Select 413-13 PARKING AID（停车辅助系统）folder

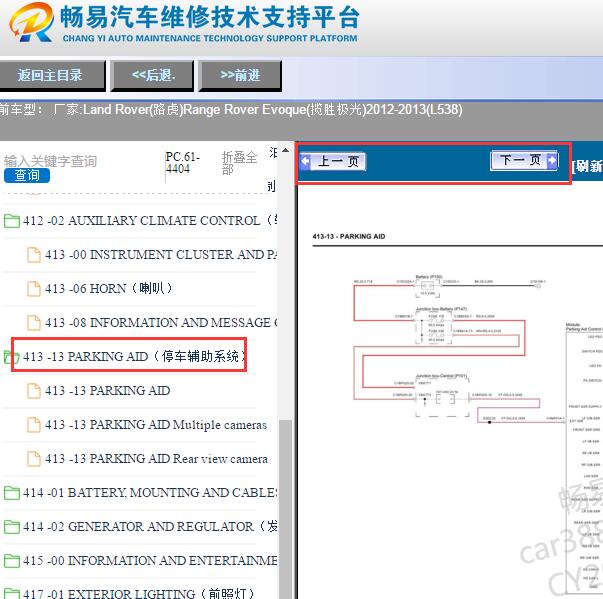134,356
